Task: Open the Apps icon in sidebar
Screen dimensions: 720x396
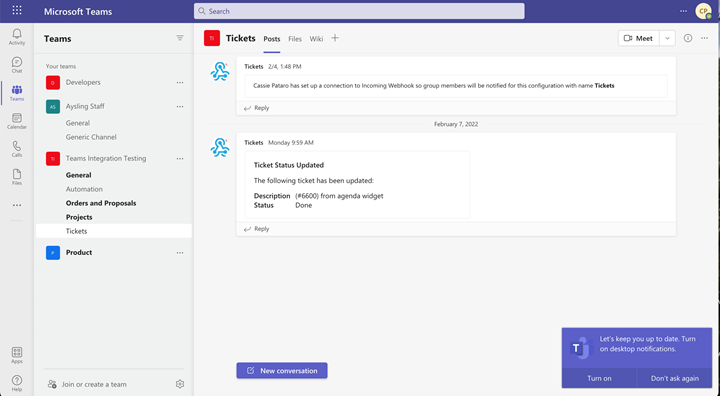Action: coord(17,352)
